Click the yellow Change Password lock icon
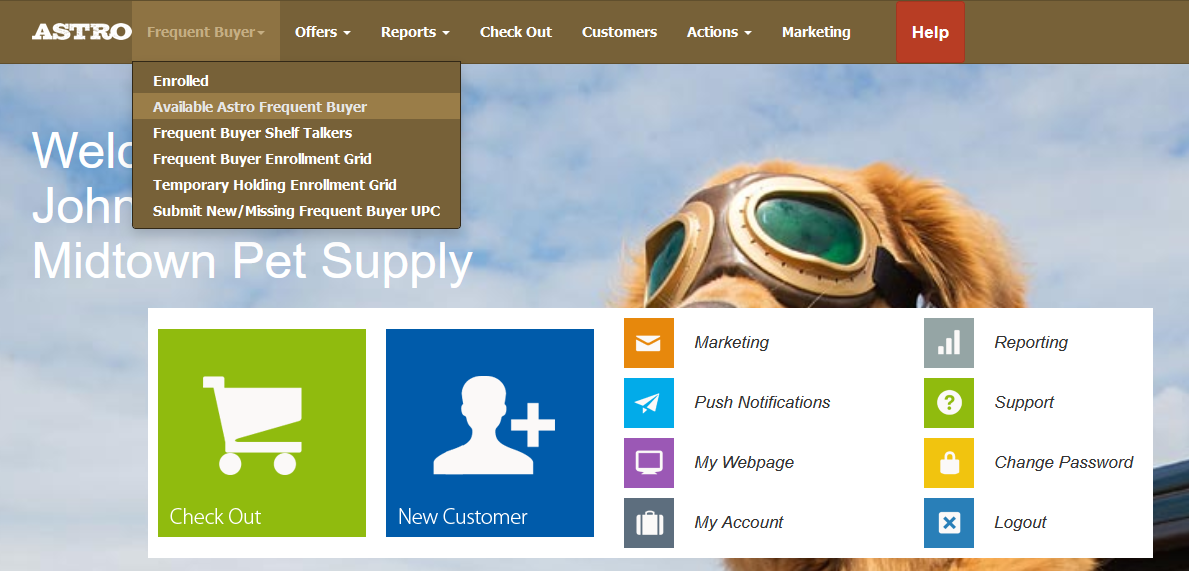 [948, 463]
